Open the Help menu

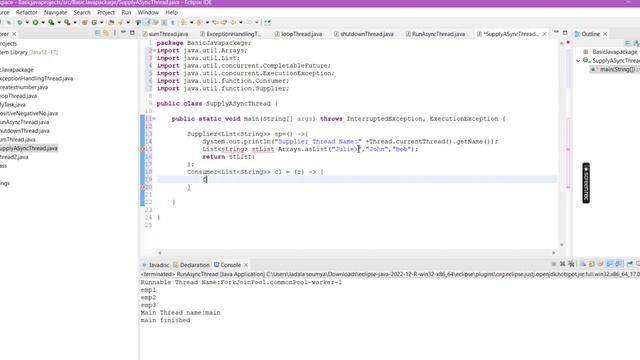(x=171, y=13)
